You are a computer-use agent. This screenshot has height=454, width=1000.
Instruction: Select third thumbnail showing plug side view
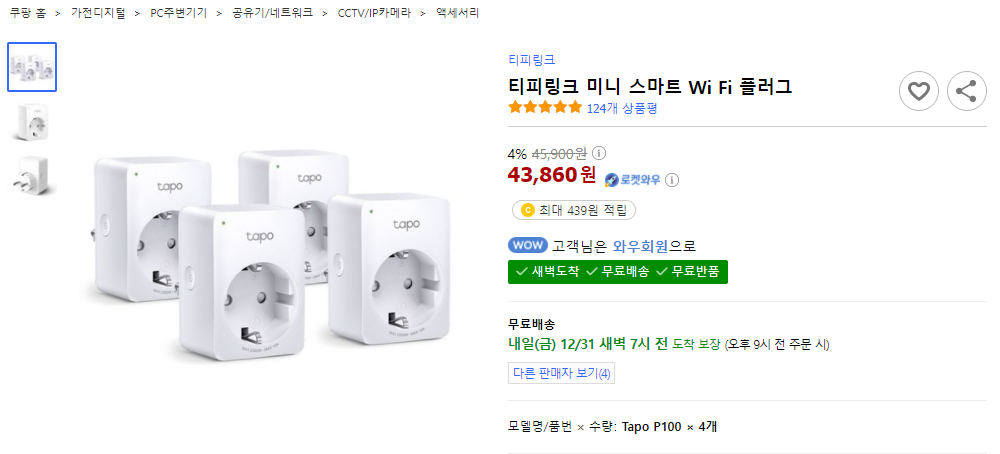(x=32, y=176)
